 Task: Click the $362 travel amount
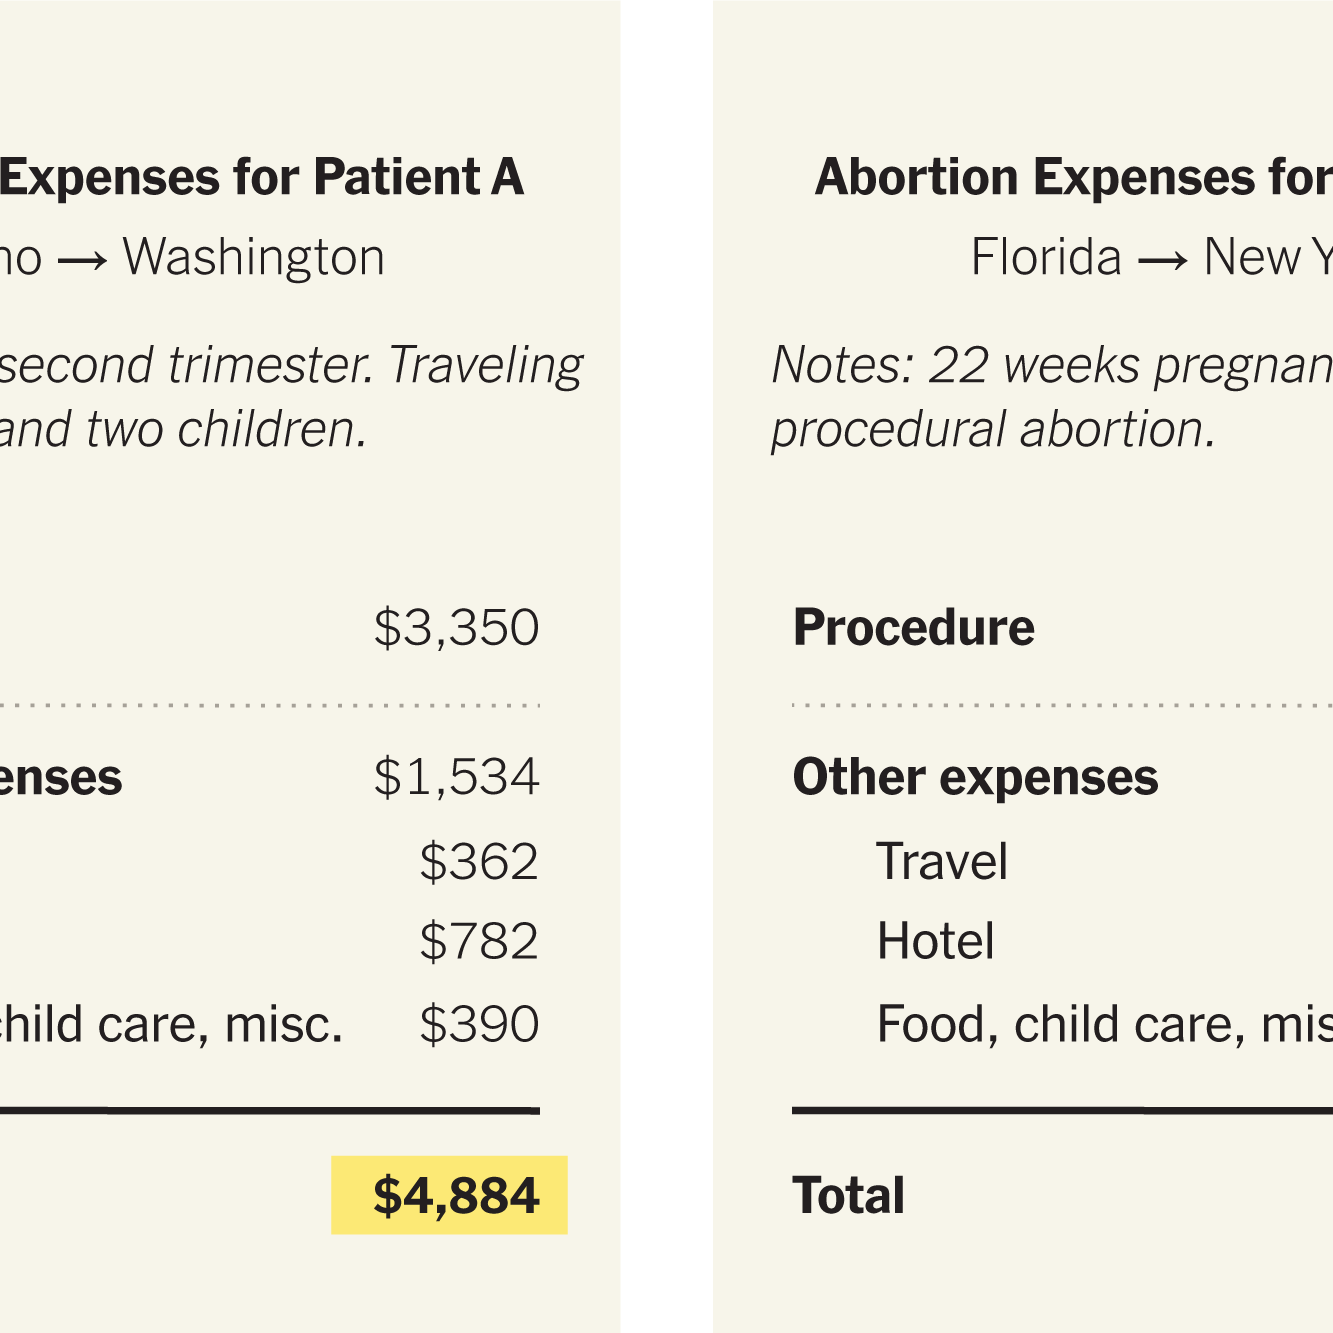coord(479,861)
